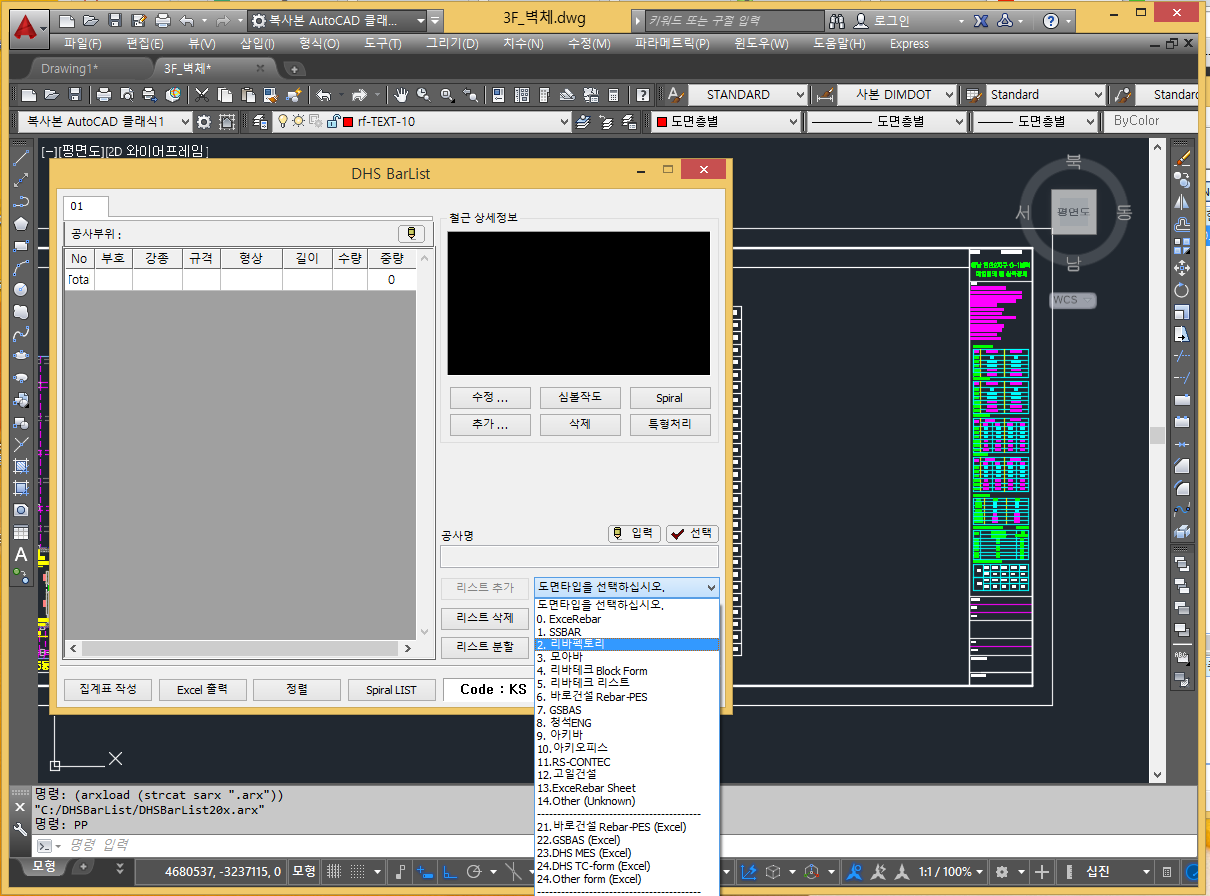Click the 특형처리 button
1210x896 pixels.
pyautogui.click(x=670, y=425)
